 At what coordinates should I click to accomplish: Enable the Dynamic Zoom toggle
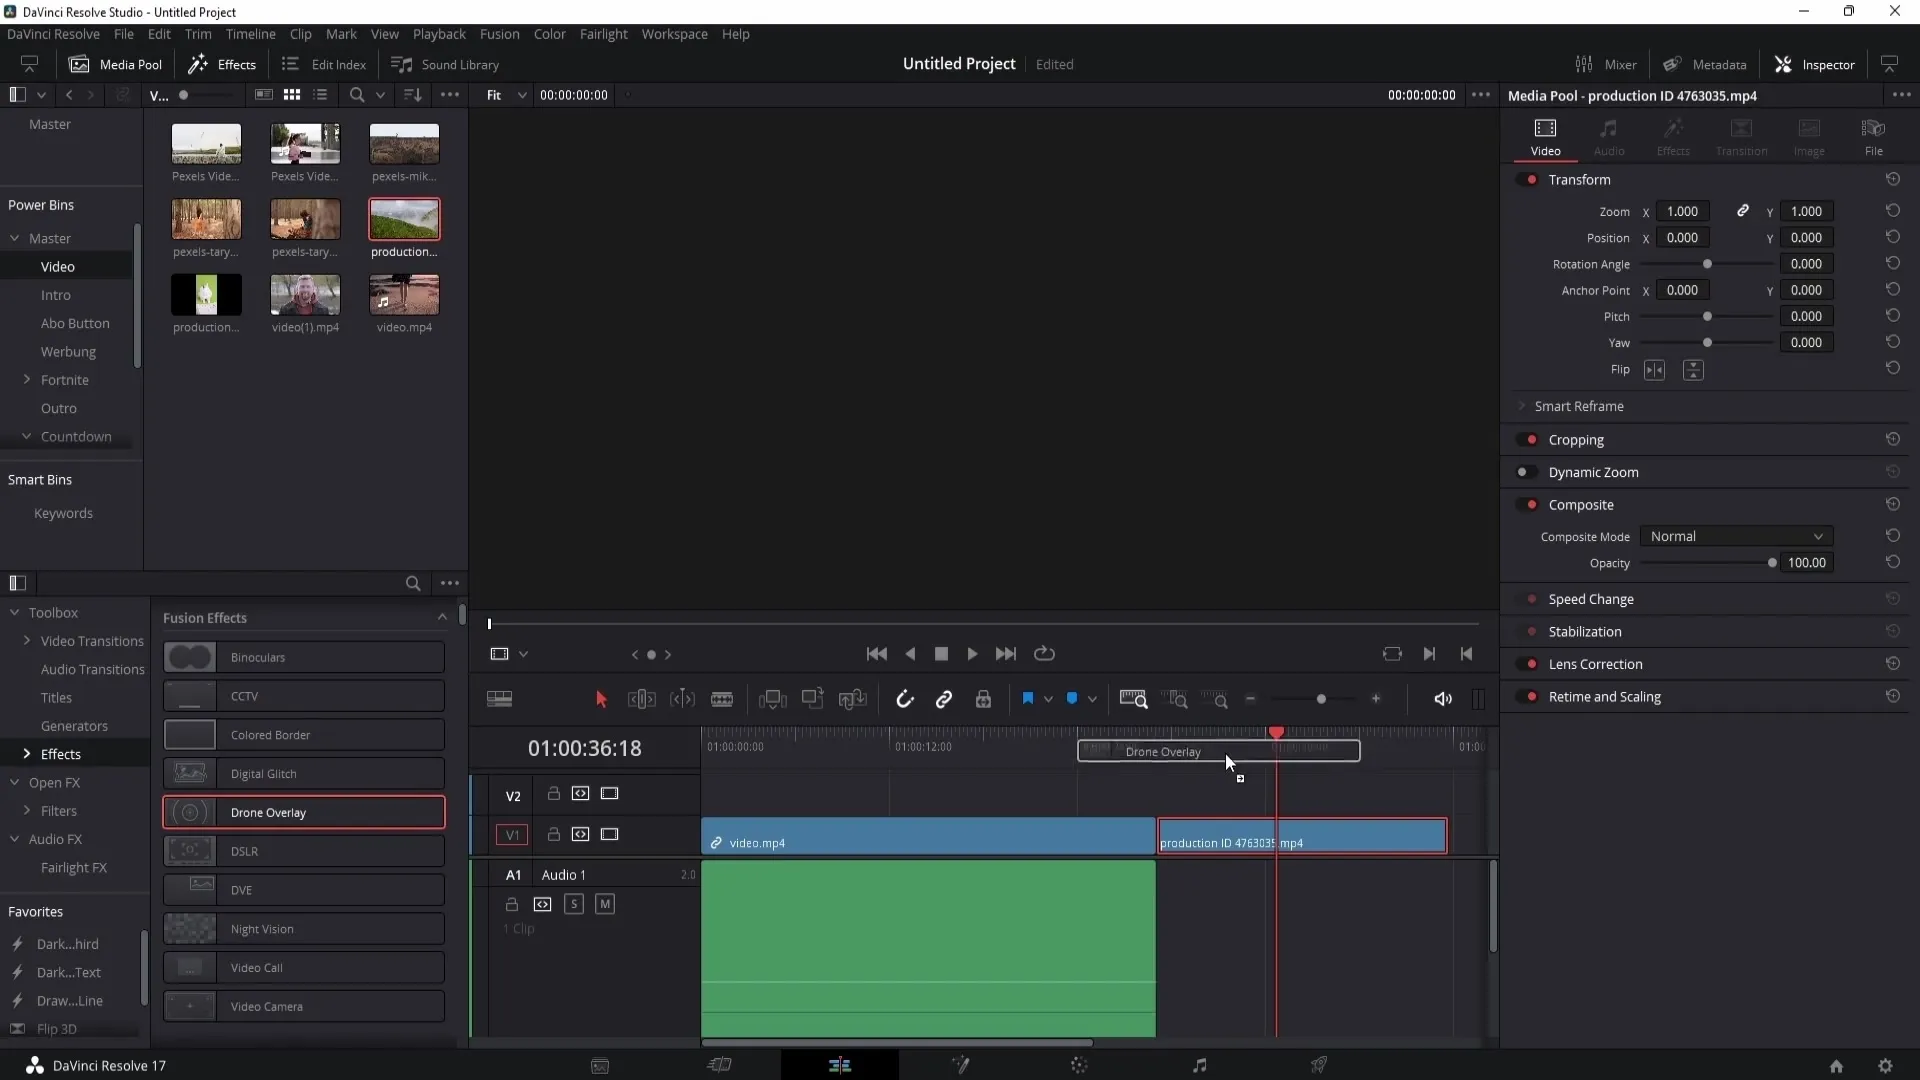(1528, 473)
